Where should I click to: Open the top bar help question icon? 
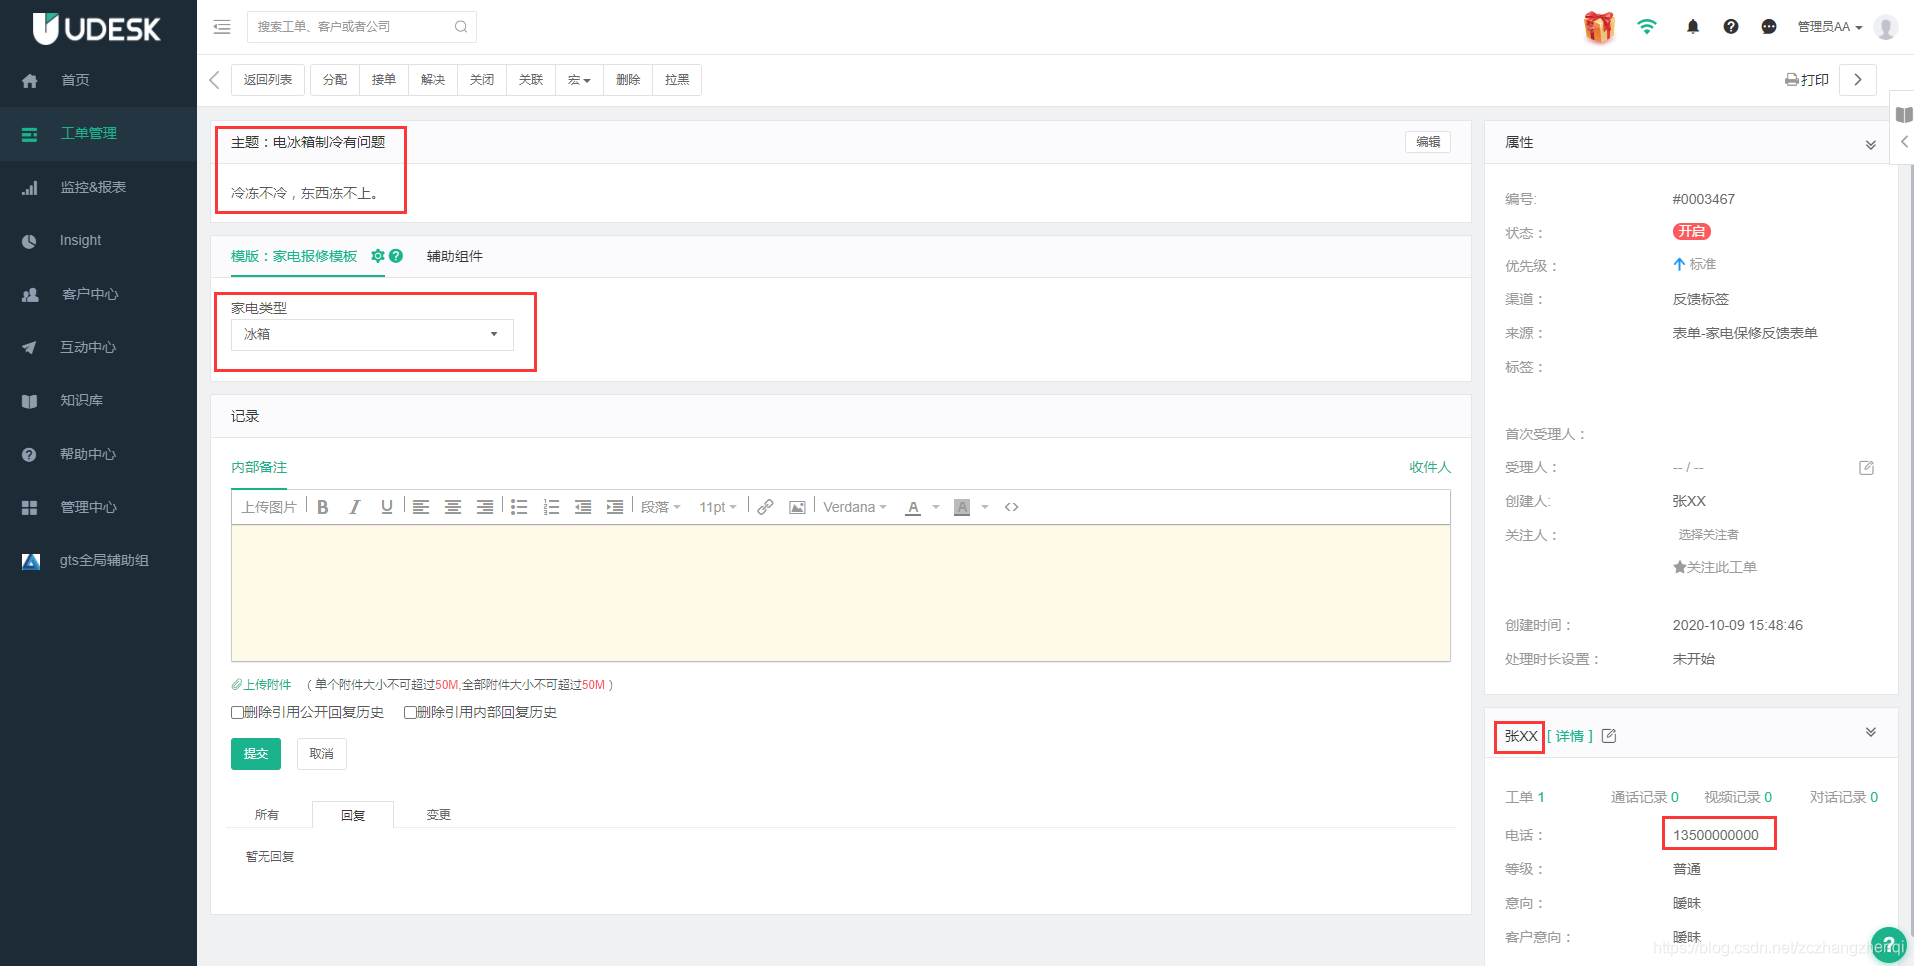pyautogui.click(x=1731, y=27)
